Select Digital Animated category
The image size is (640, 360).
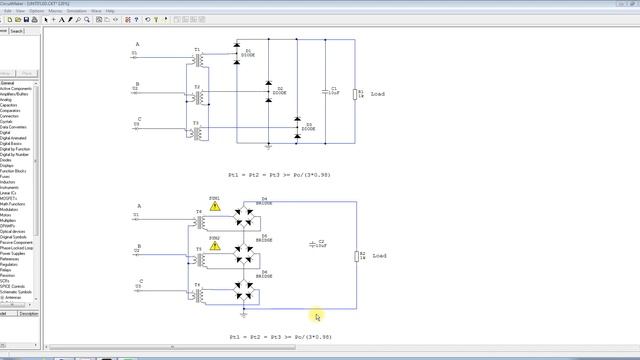[x=13, y=138]
